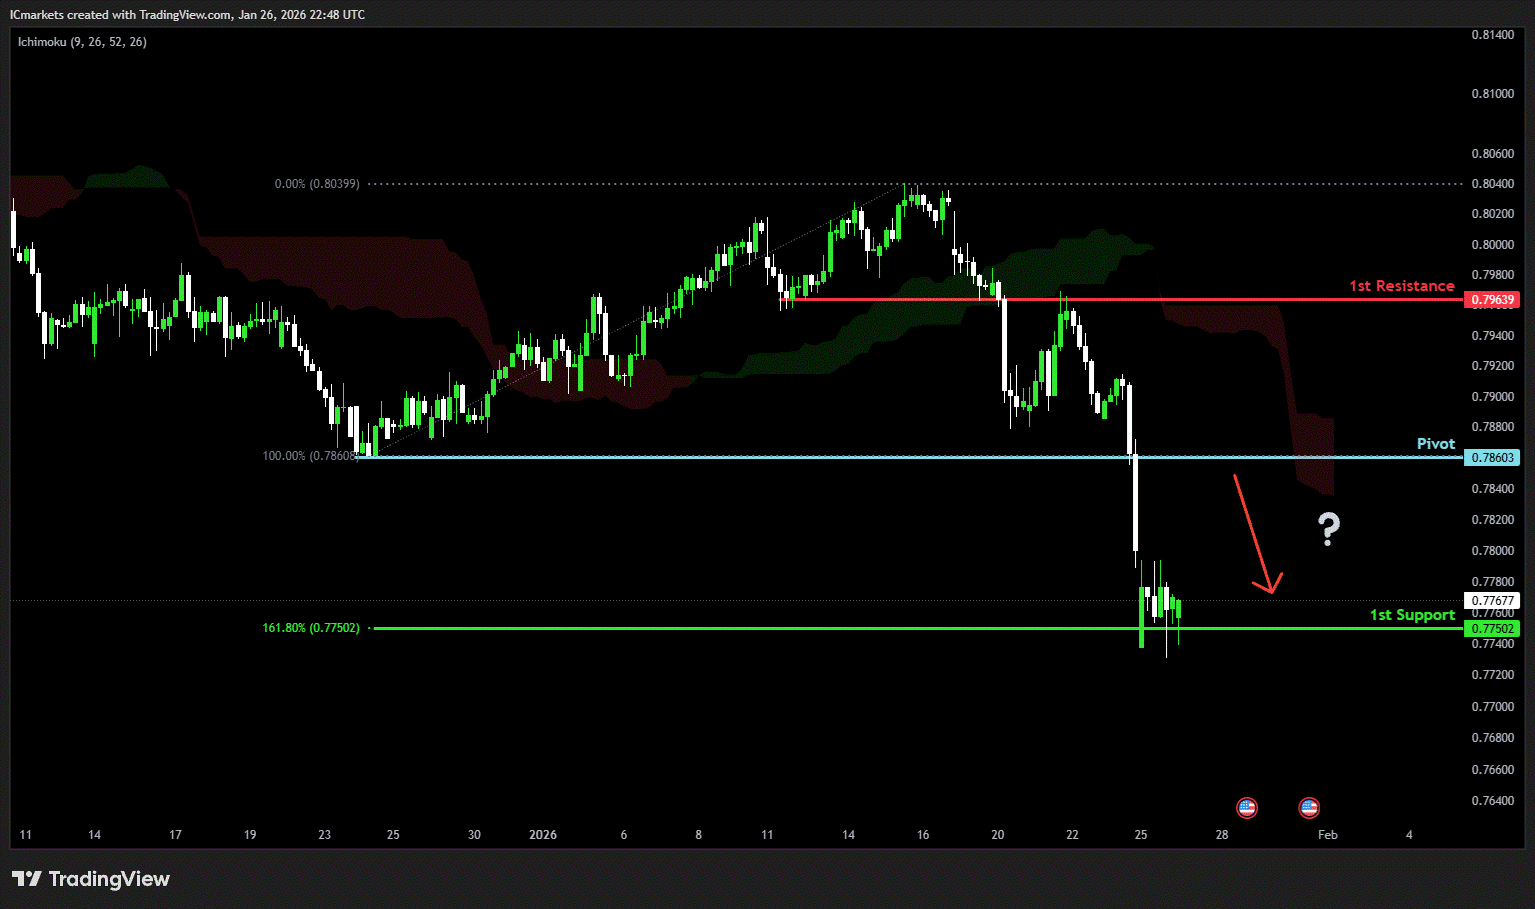The height and width of the screenshot is (909, 1535).
Task: Click the red 0.79639 resistance price tag
Action: tap(1491, 300)
